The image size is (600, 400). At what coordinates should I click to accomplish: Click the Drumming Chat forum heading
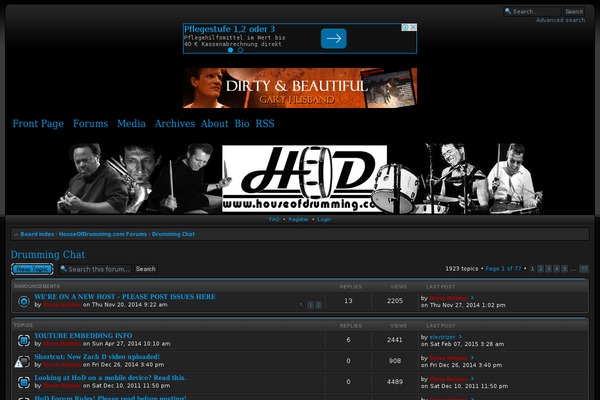pos(48,255)
